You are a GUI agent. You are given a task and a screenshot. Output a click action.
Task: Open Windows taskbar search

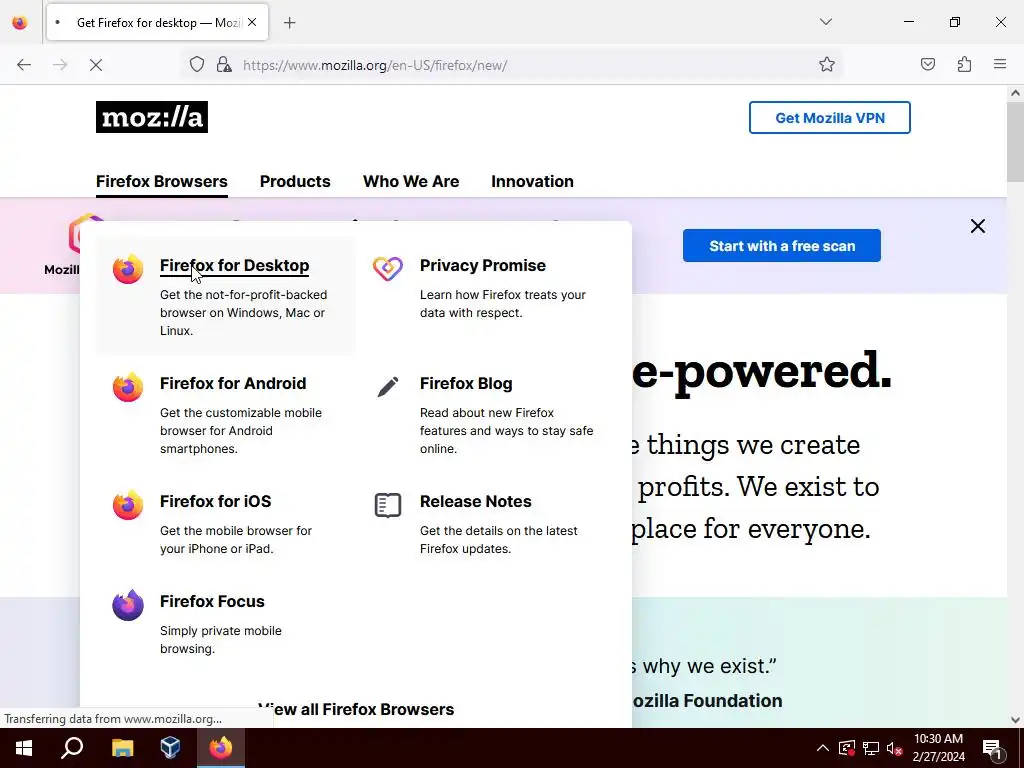point(72,748)
